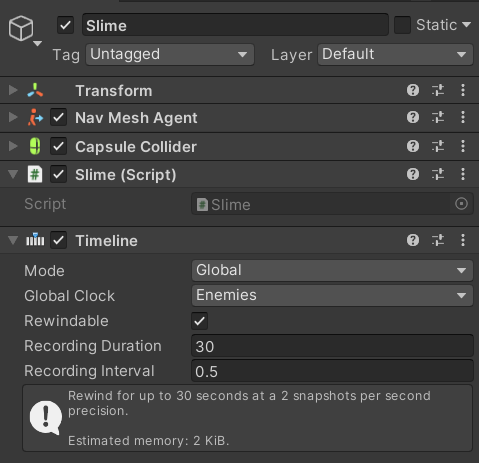The height and width of the screenshot is (463, 479).
Task: Open Transform component more options menu
Action: [463, 90]
